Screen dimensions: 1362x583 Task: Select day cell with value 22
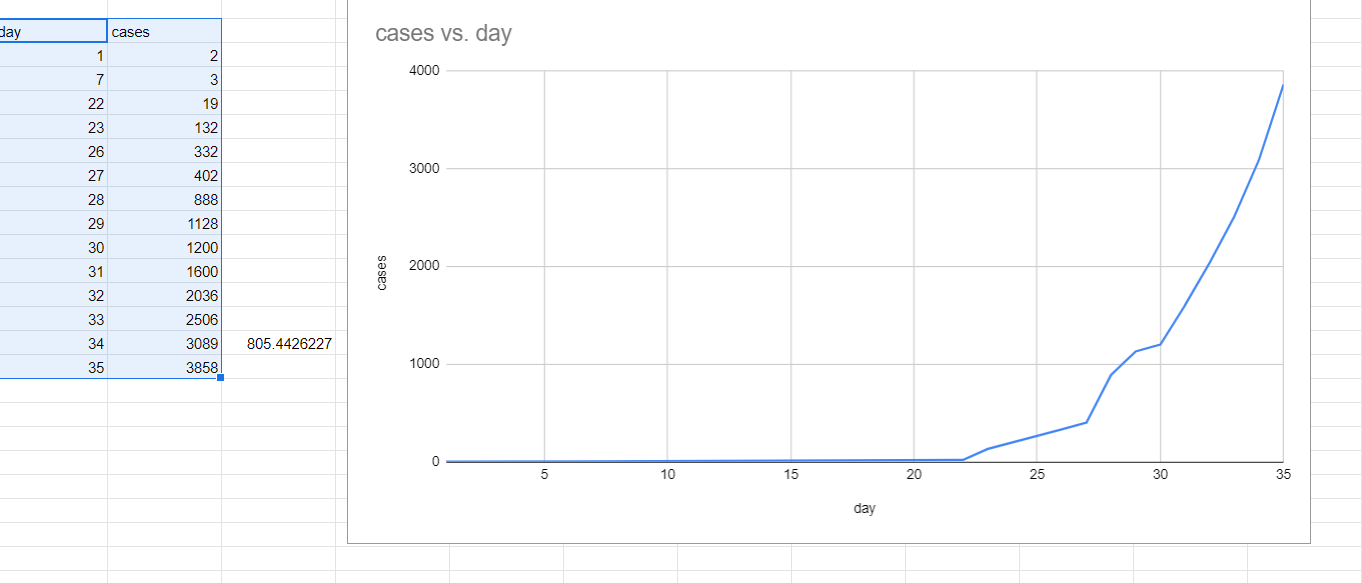53,103
